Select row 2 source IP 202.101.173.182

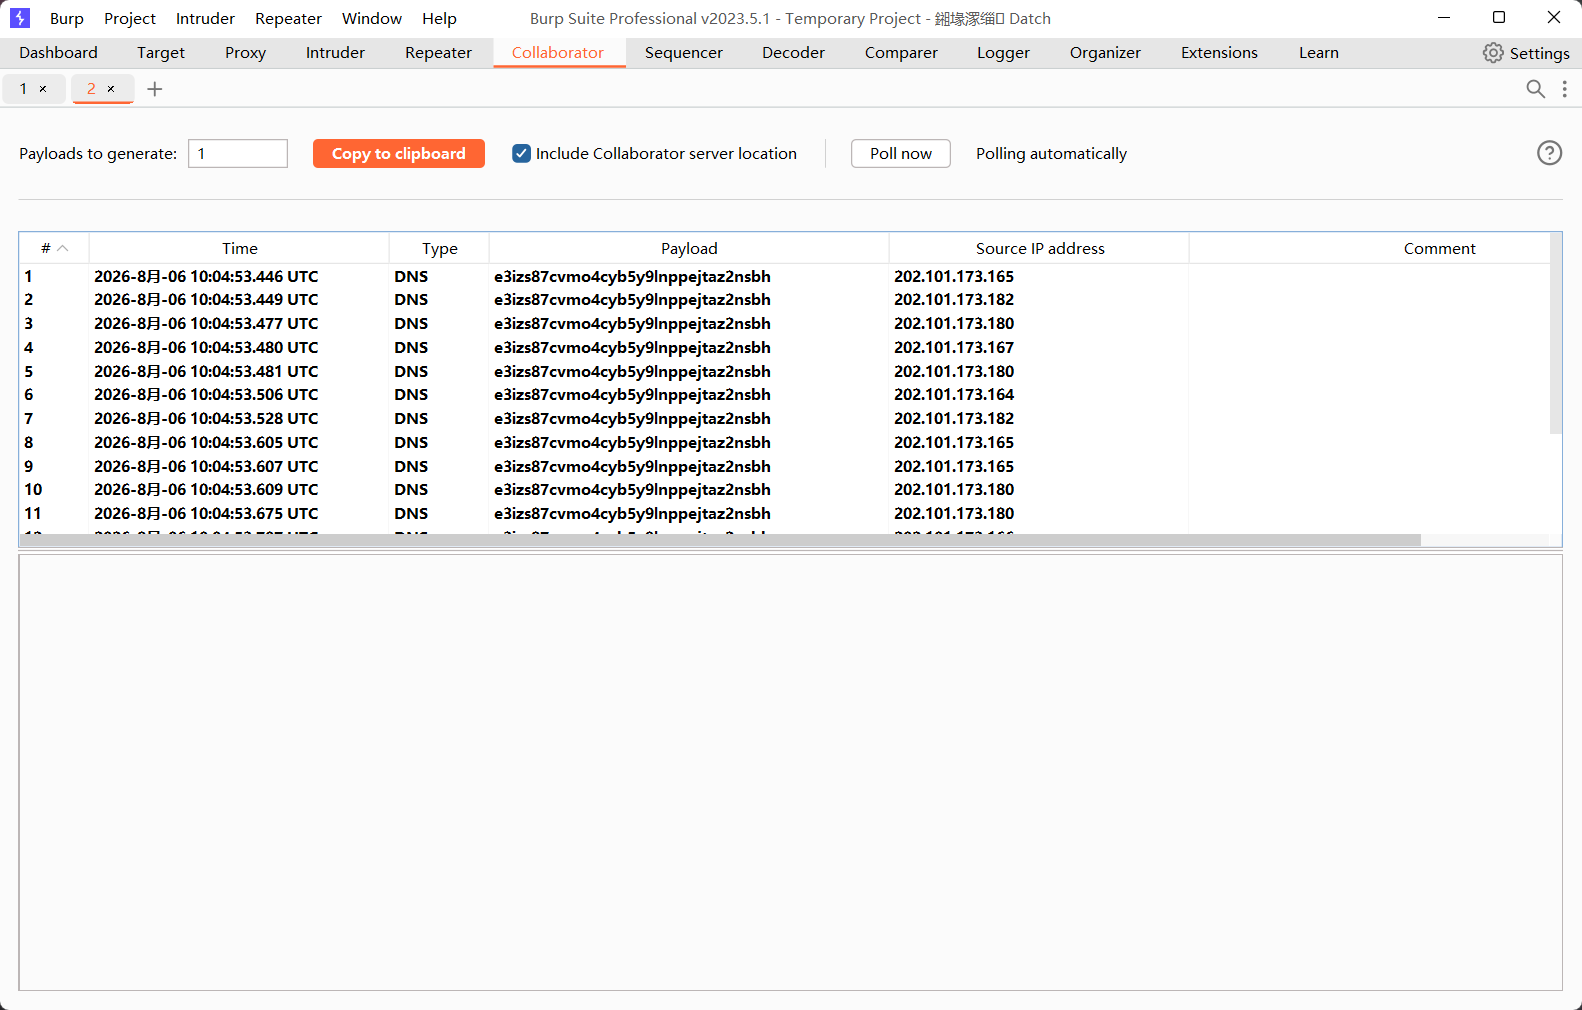click(x=954, y=299)
